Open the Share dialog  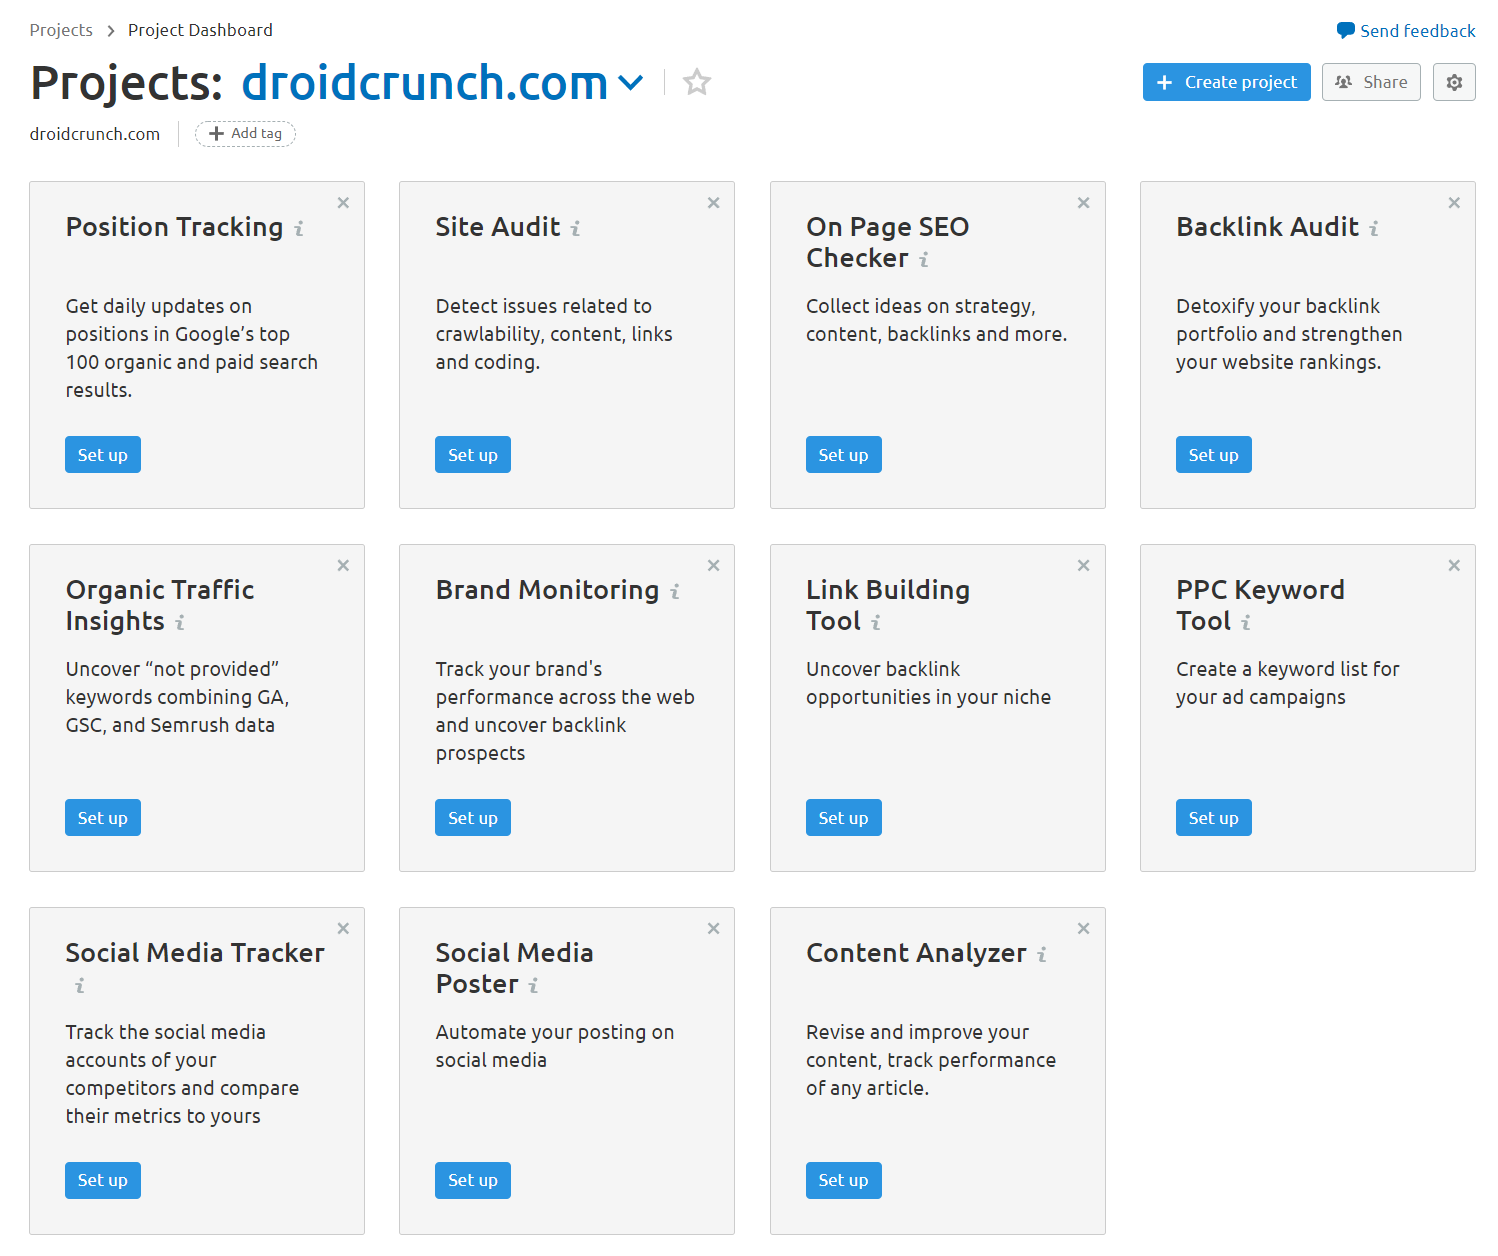click(1371, 82)
